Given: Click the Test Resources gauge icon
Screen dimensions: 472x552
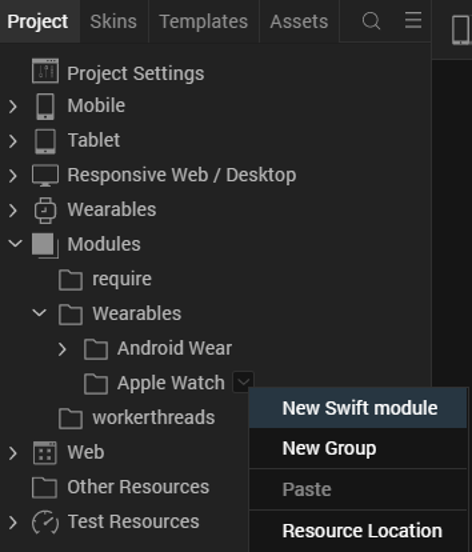Looking at the screenshot, I should pyautogui.click(x=45, y=522).
